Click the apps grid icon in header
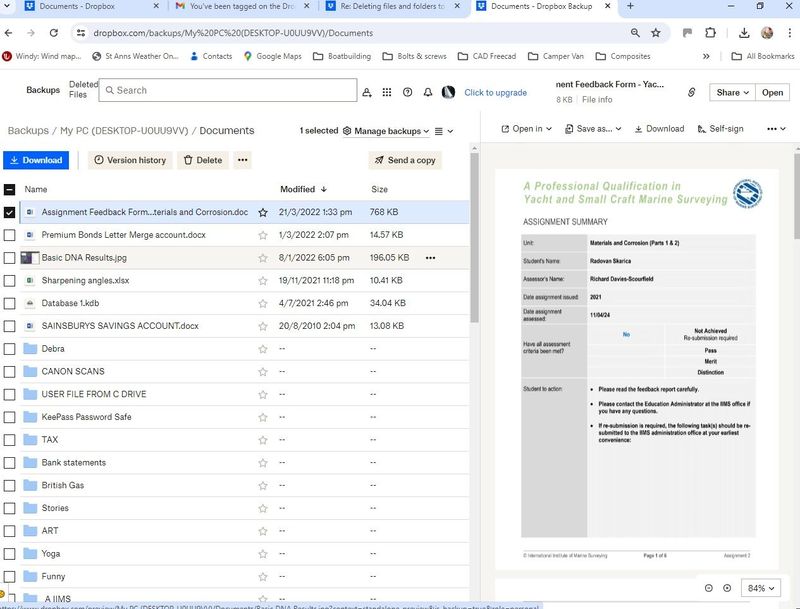 pyautogui.click(x=386, y=92)
